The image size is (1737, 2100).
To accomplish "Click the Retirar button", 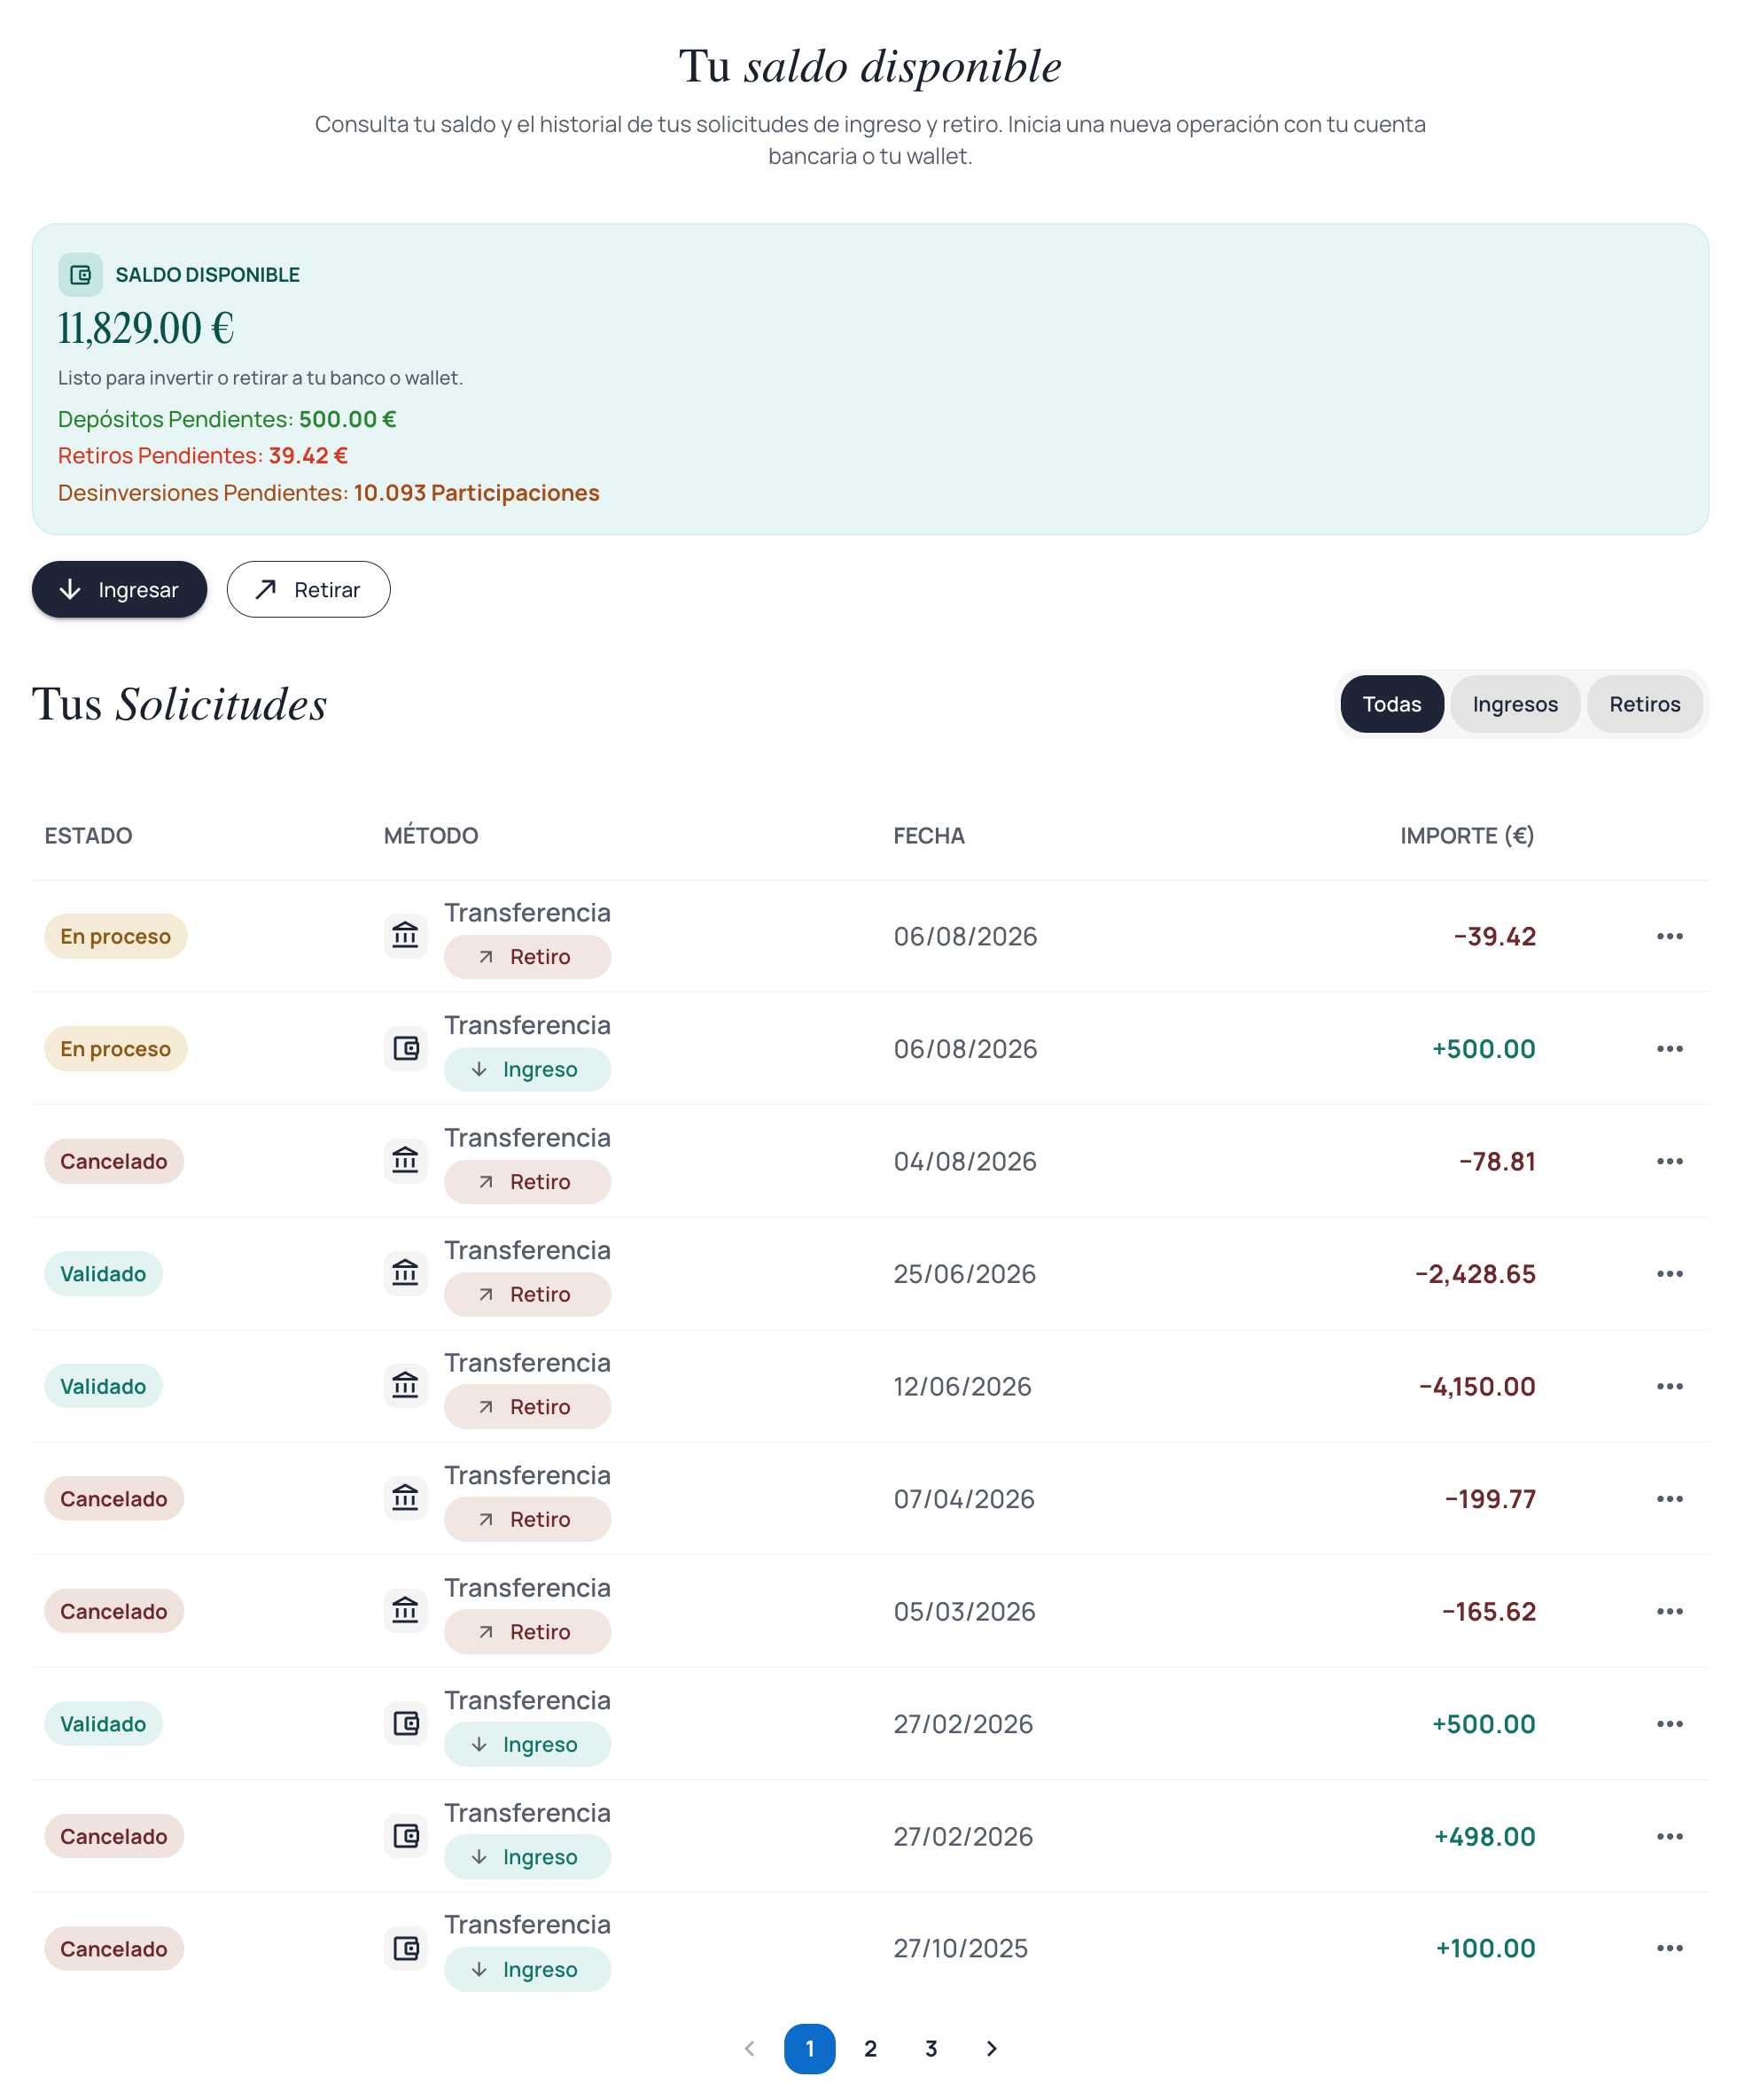I will pos(308,589).
